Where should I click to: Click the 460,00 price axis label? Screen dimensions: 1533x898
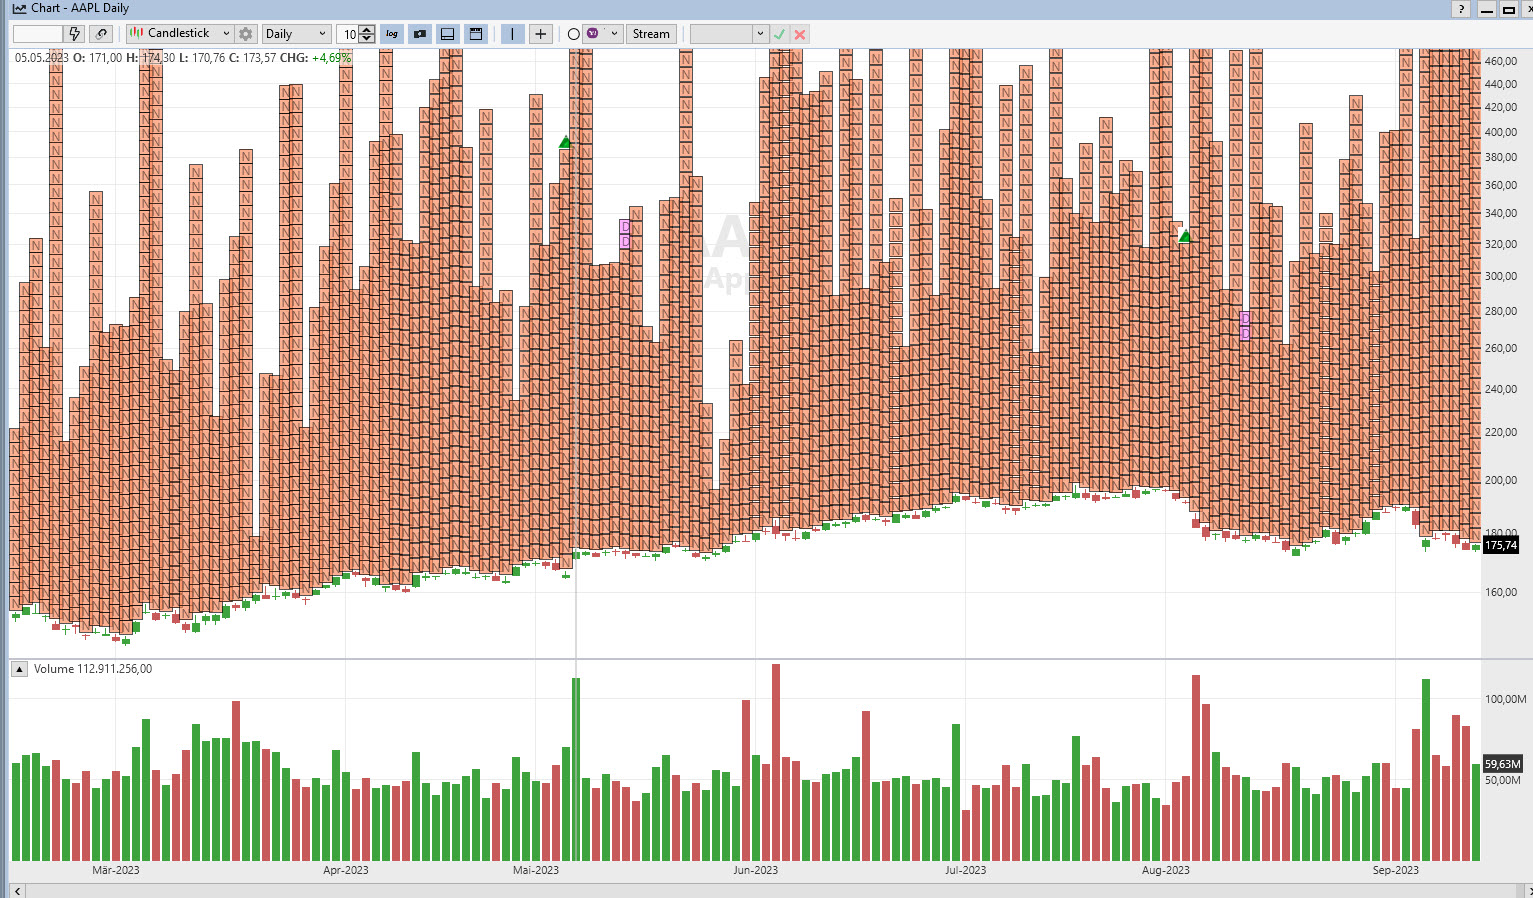coord(1501,61)
